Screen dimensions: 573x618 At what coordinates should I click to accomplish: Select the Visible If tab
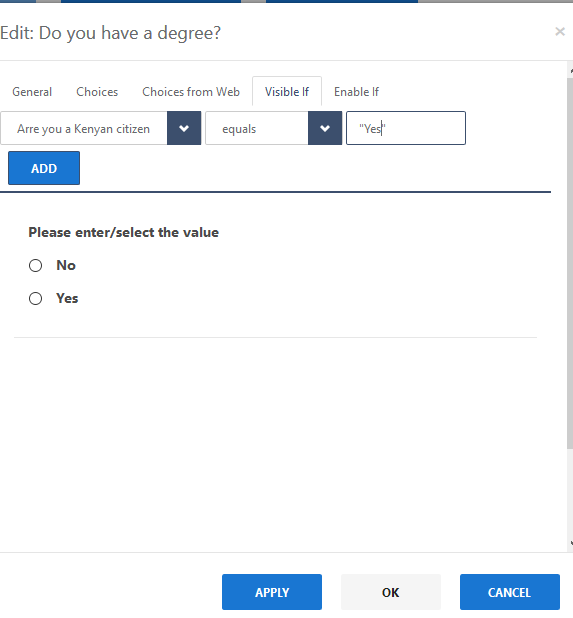(x=287, y=92)
